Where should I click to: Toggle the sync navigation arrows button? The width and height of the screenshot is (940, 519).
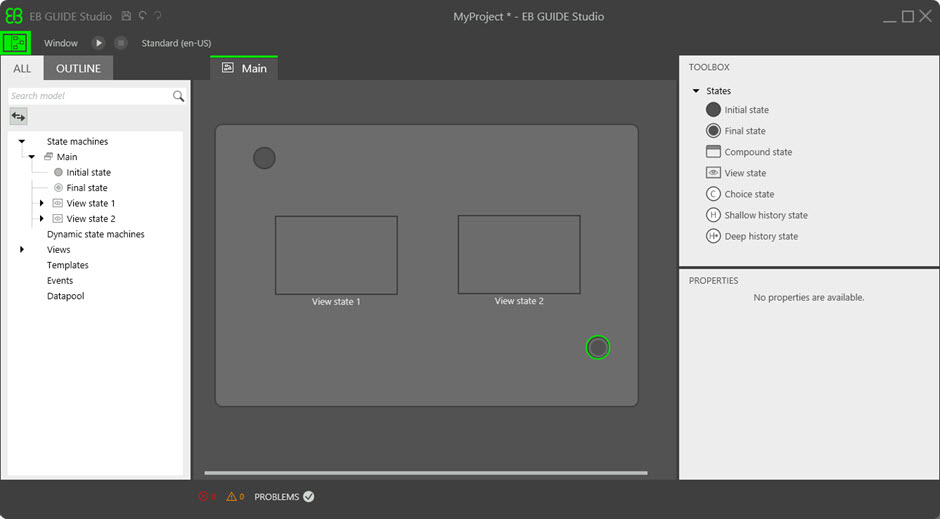[19, 116]
